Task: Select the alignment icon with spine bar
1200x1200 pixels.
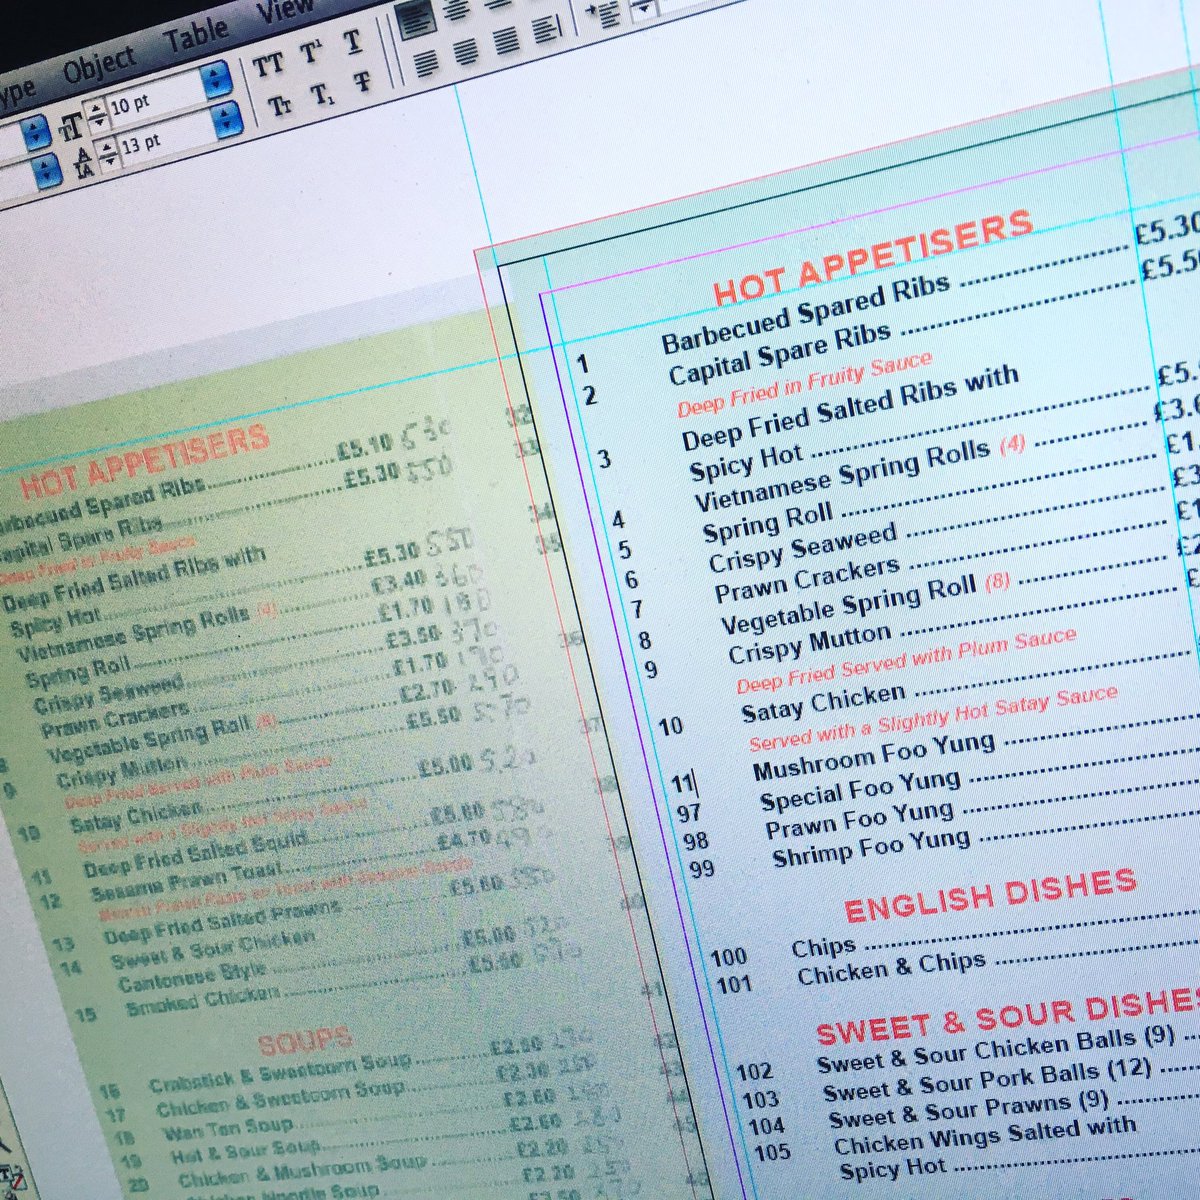Action: point(547,29)
